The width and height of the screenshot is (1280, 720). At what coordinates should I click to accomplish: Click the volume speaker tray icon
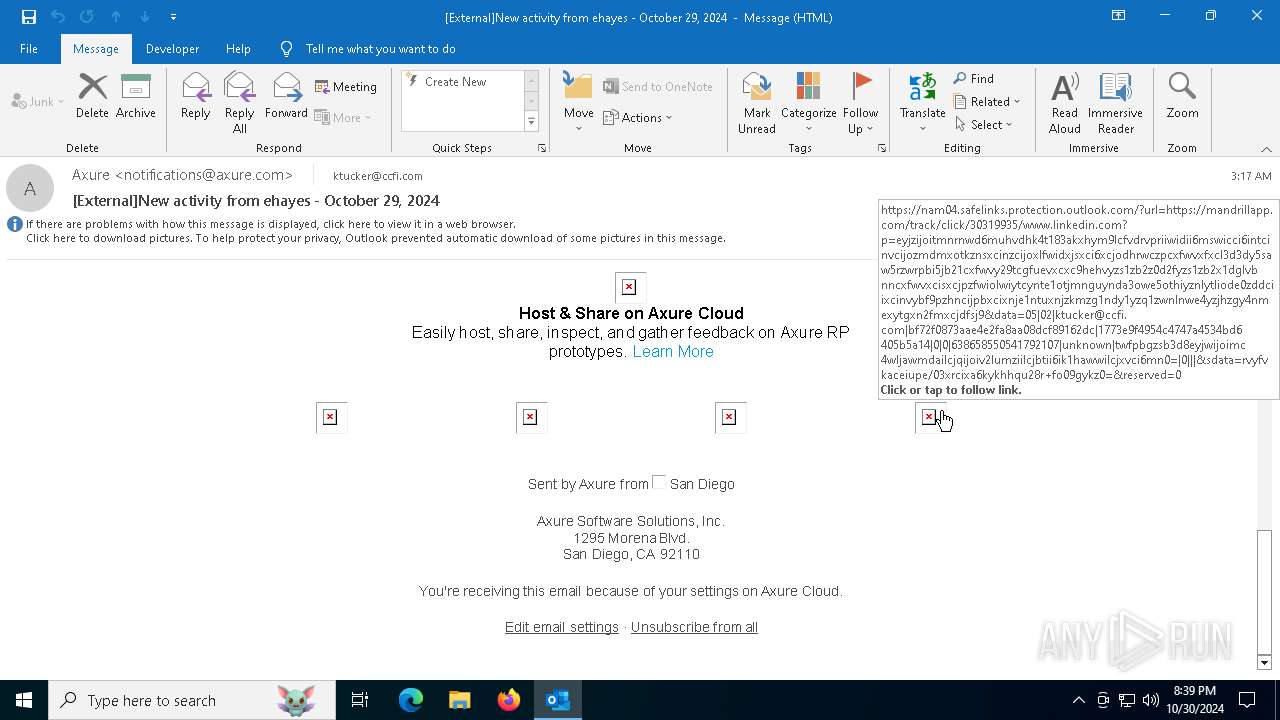[1151, 700]
